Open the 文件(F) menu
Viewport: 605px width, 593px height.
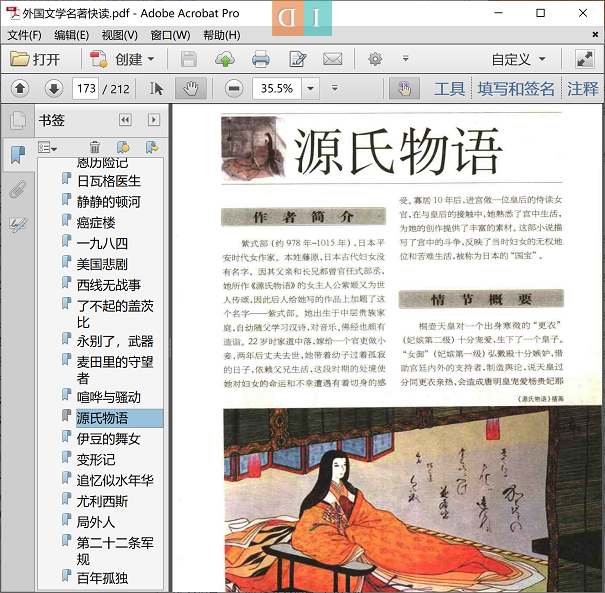click(x=24, y=35)
